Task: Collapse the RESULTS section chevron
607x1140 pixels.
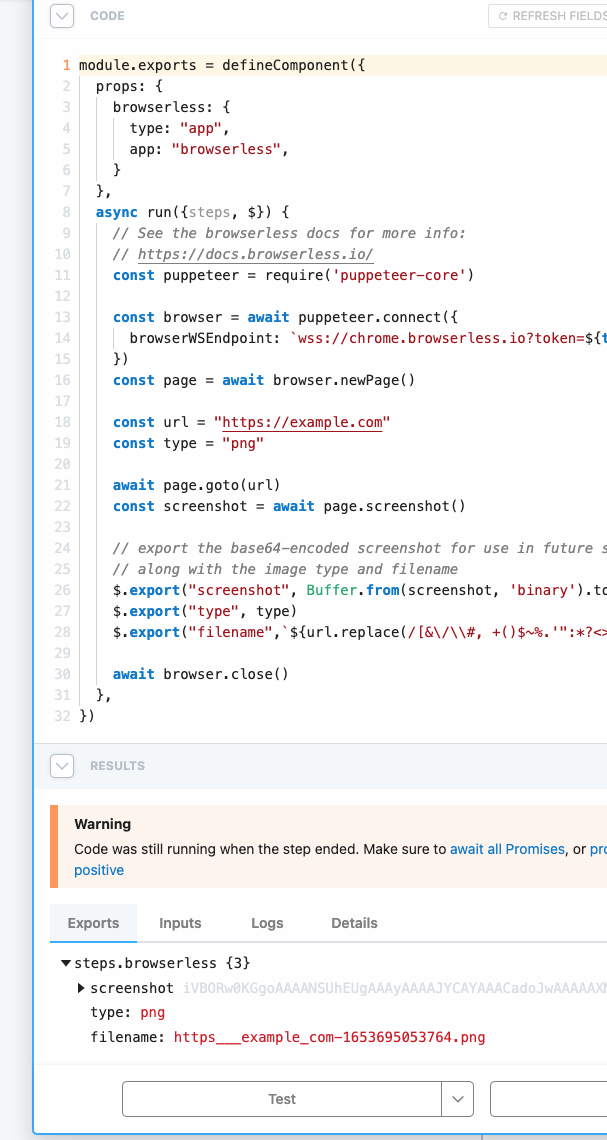Action: pos(61,765)
